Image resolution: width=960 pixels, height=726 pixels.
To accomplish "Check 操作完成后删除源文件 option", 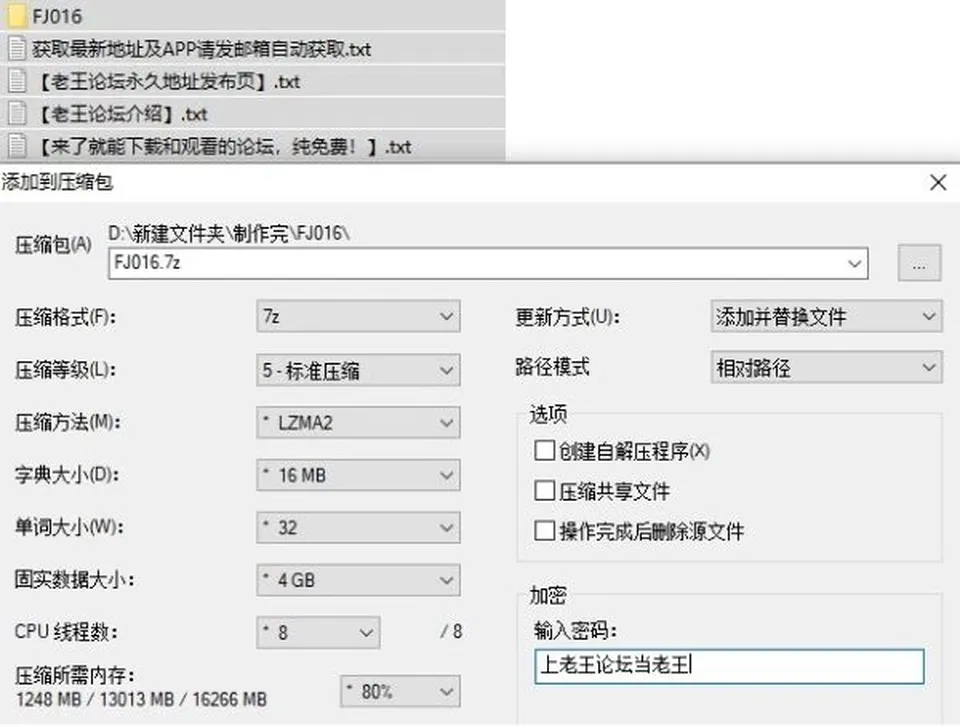I will click(544, 530).
